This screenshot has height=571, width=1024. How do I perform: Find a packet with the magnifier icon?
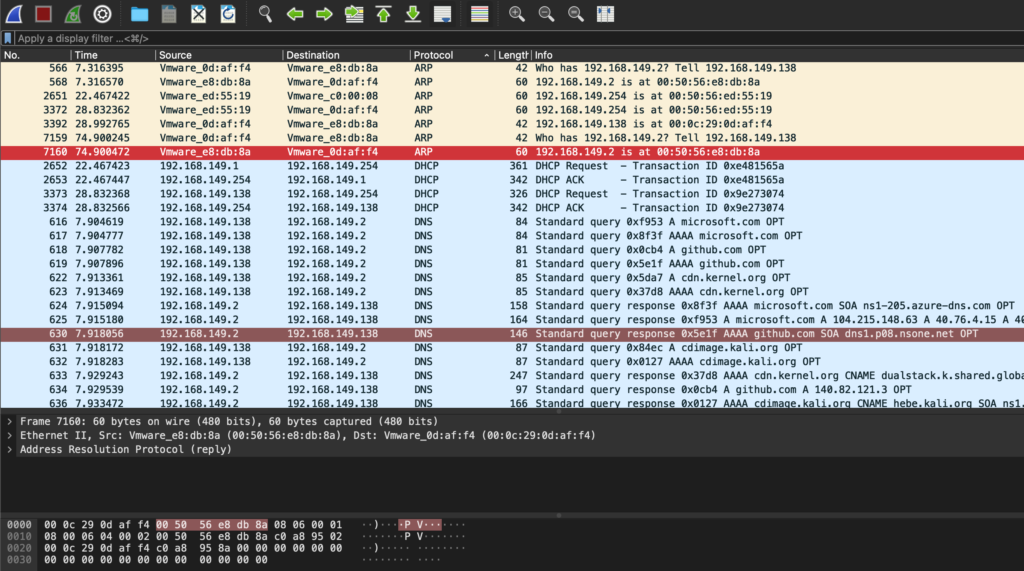(x=265, y=14)
